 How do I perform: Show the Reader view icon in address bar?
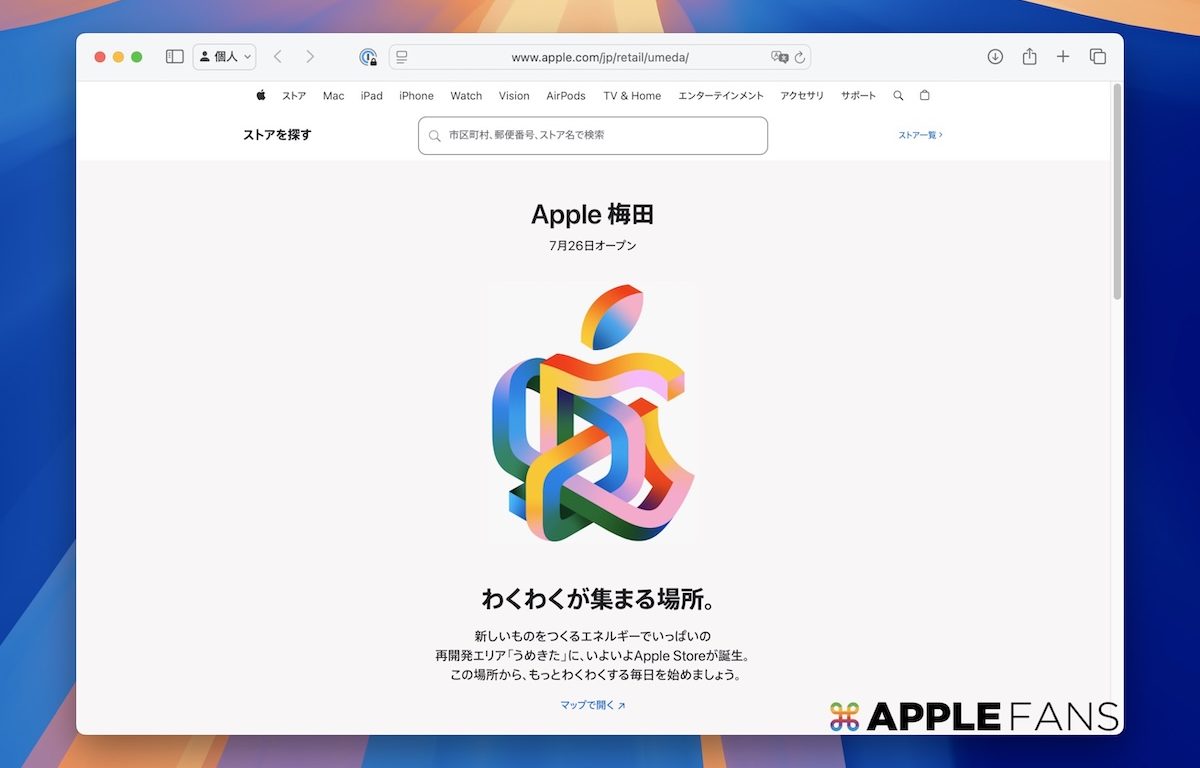[402, 58]
